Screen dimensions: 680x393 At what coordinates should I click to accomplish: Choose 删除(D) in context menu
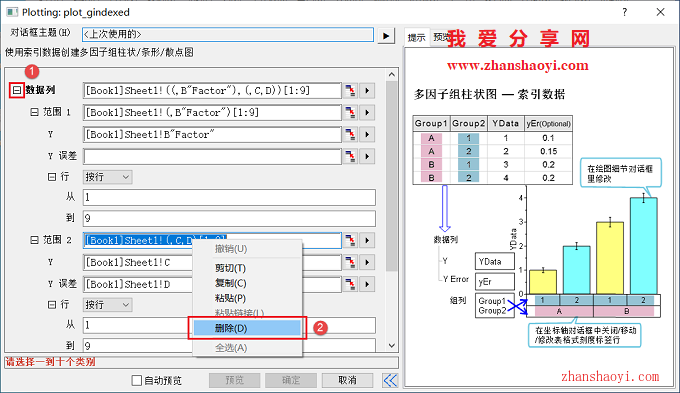click(x=247, y=328)
